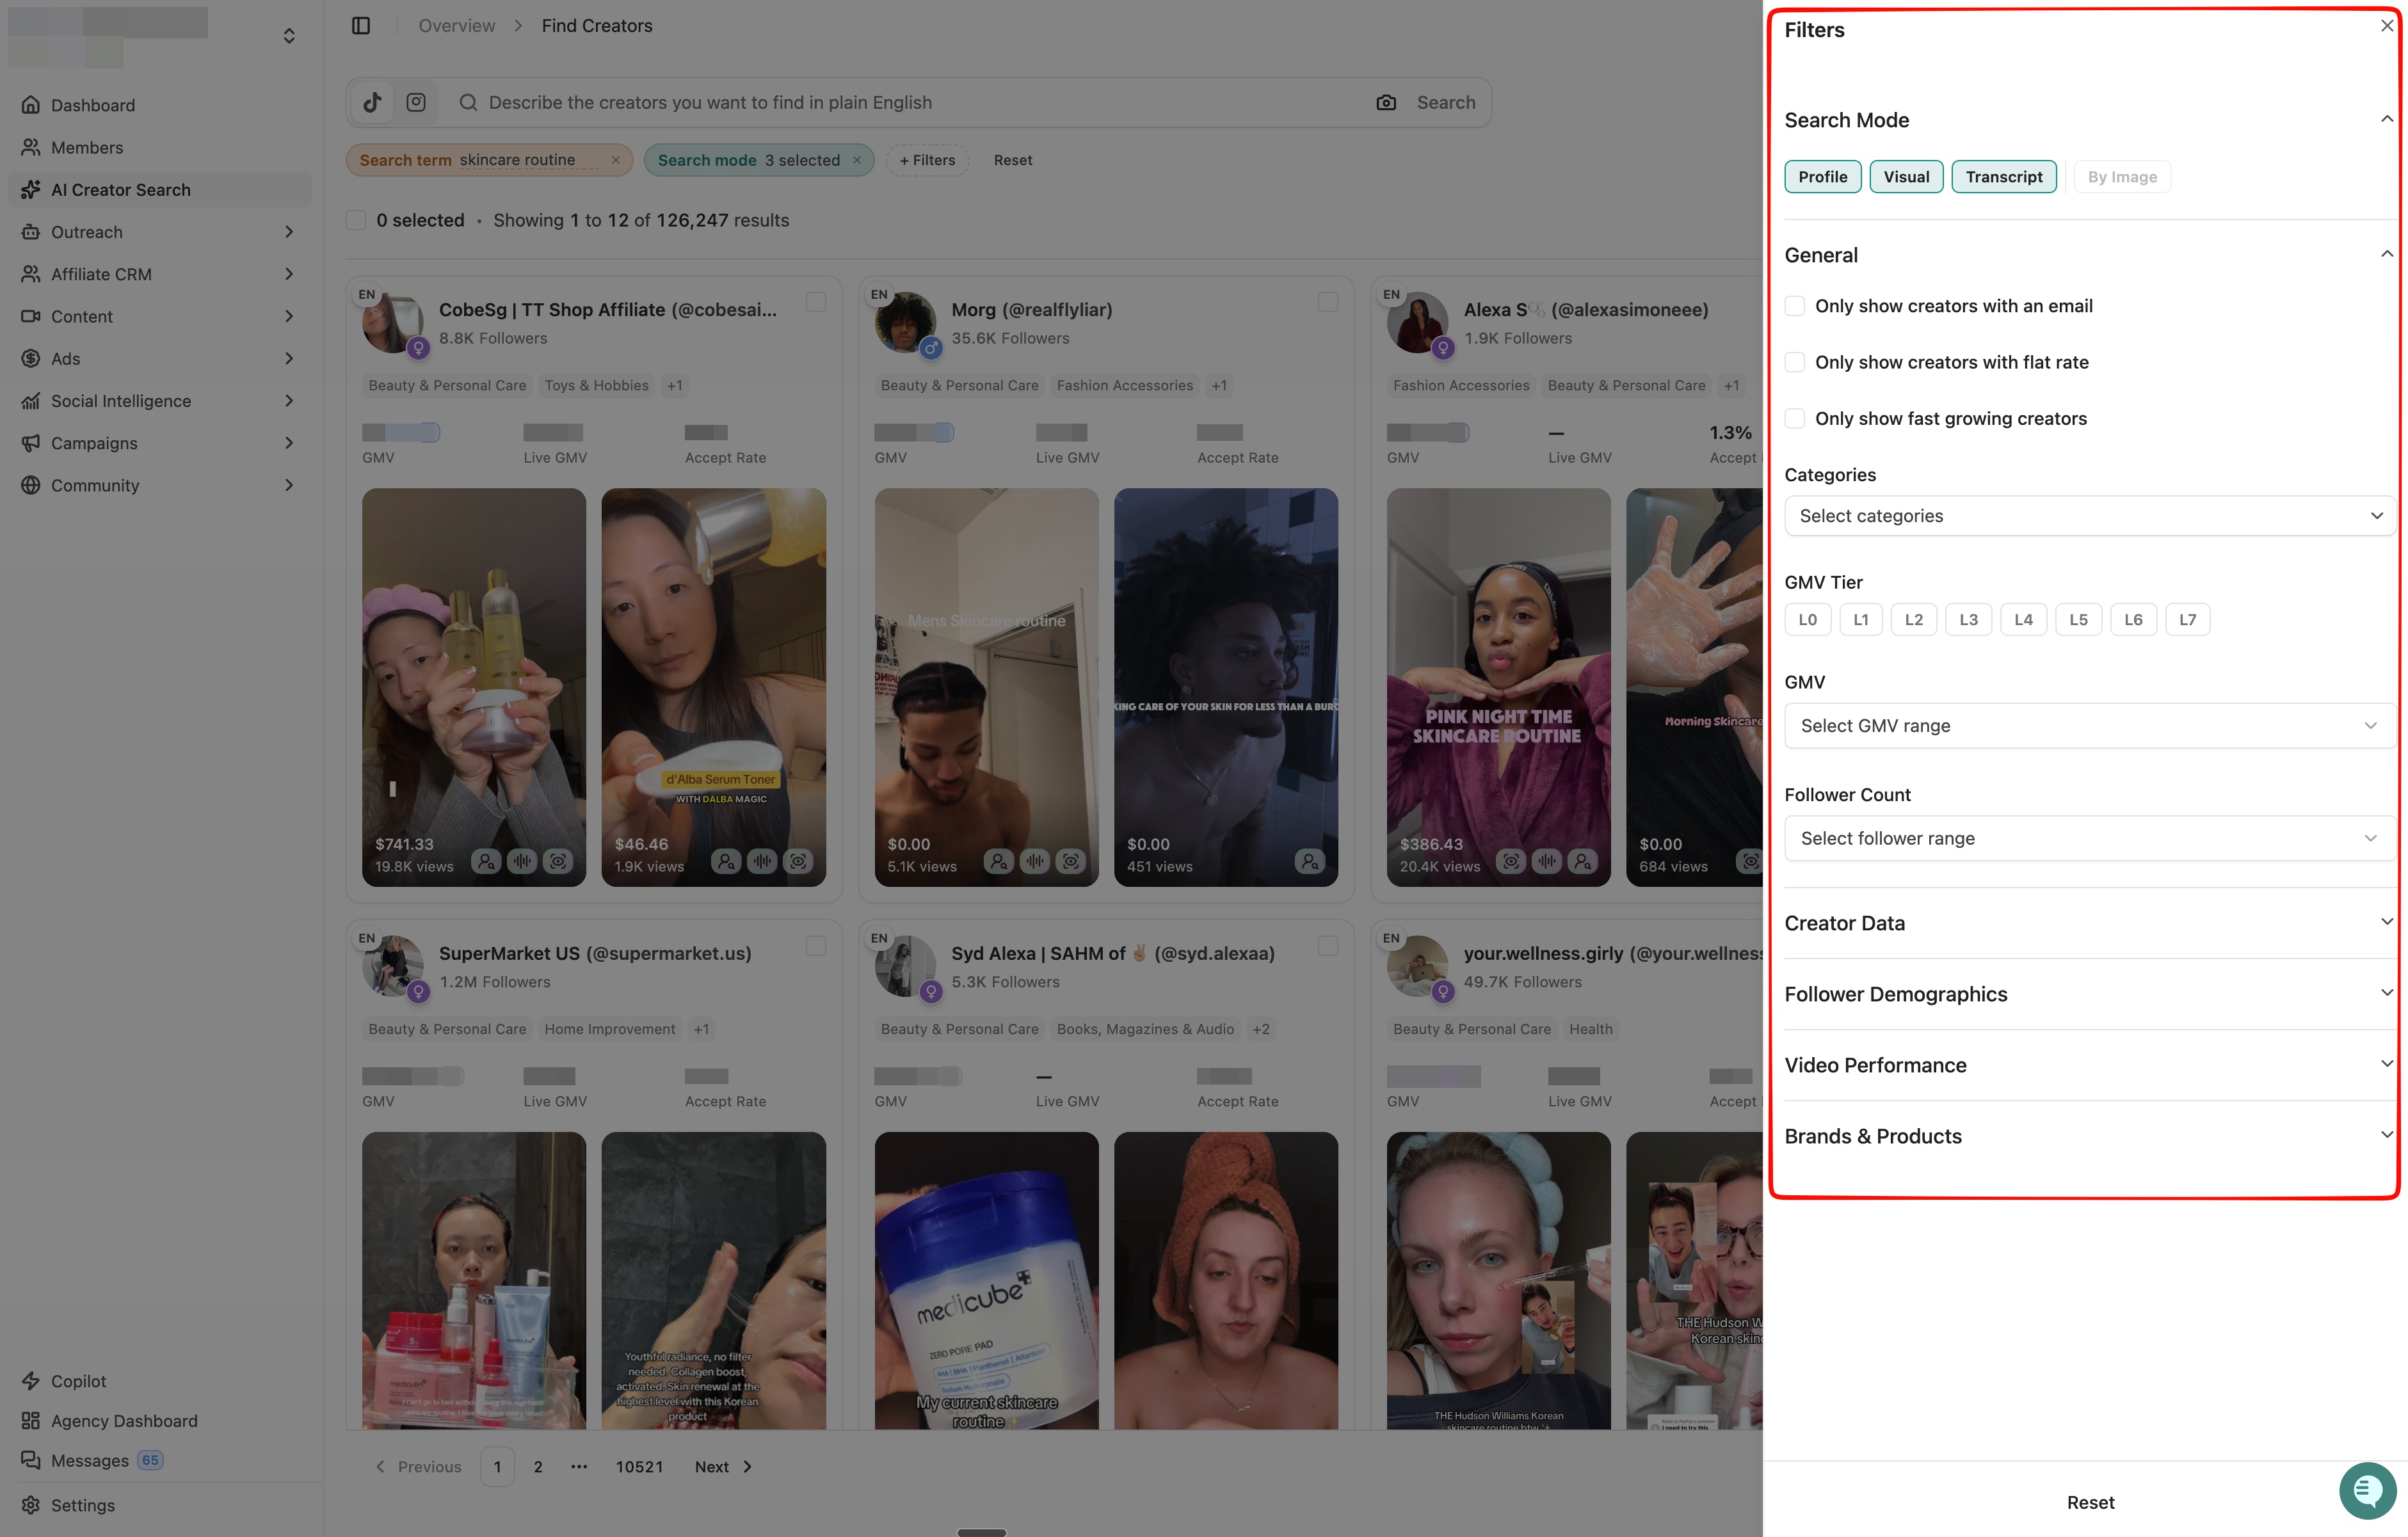Toggle the select-all results checkbox
The height and width of the screenshot is (1537, 2408).
(356, 220)
